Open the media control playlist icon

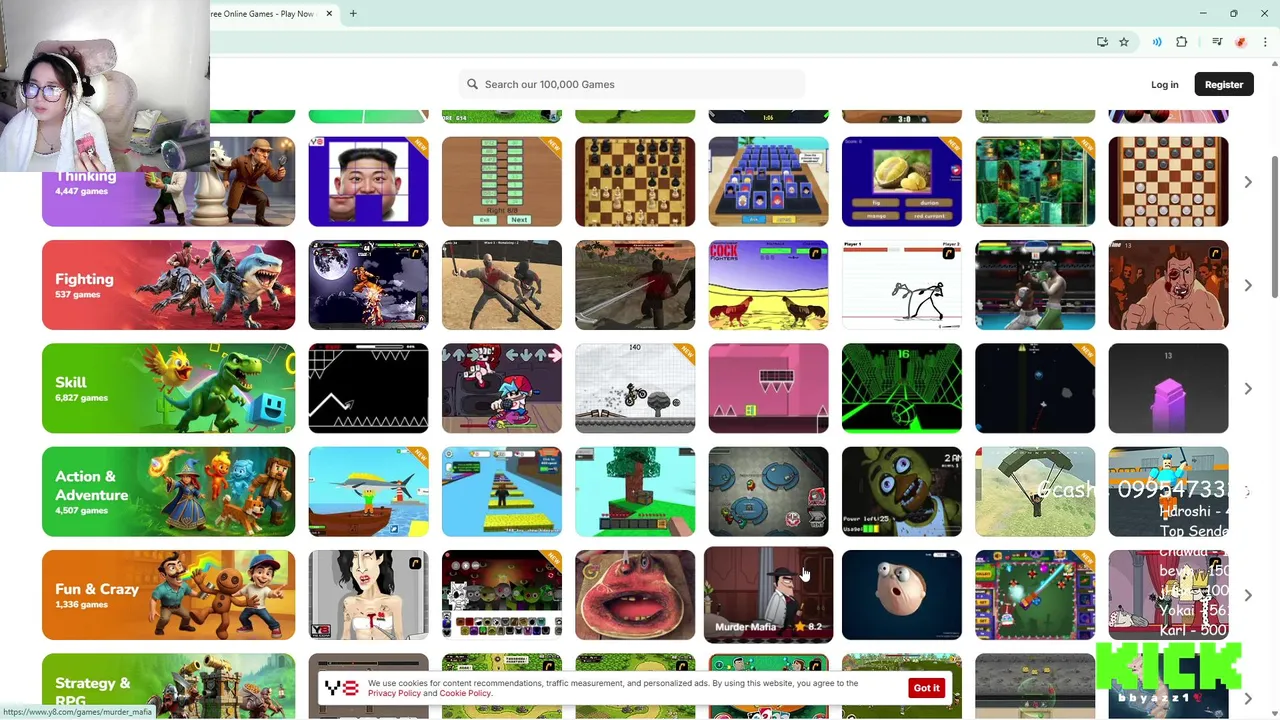pyautogui.click(x=1217, y=42)
